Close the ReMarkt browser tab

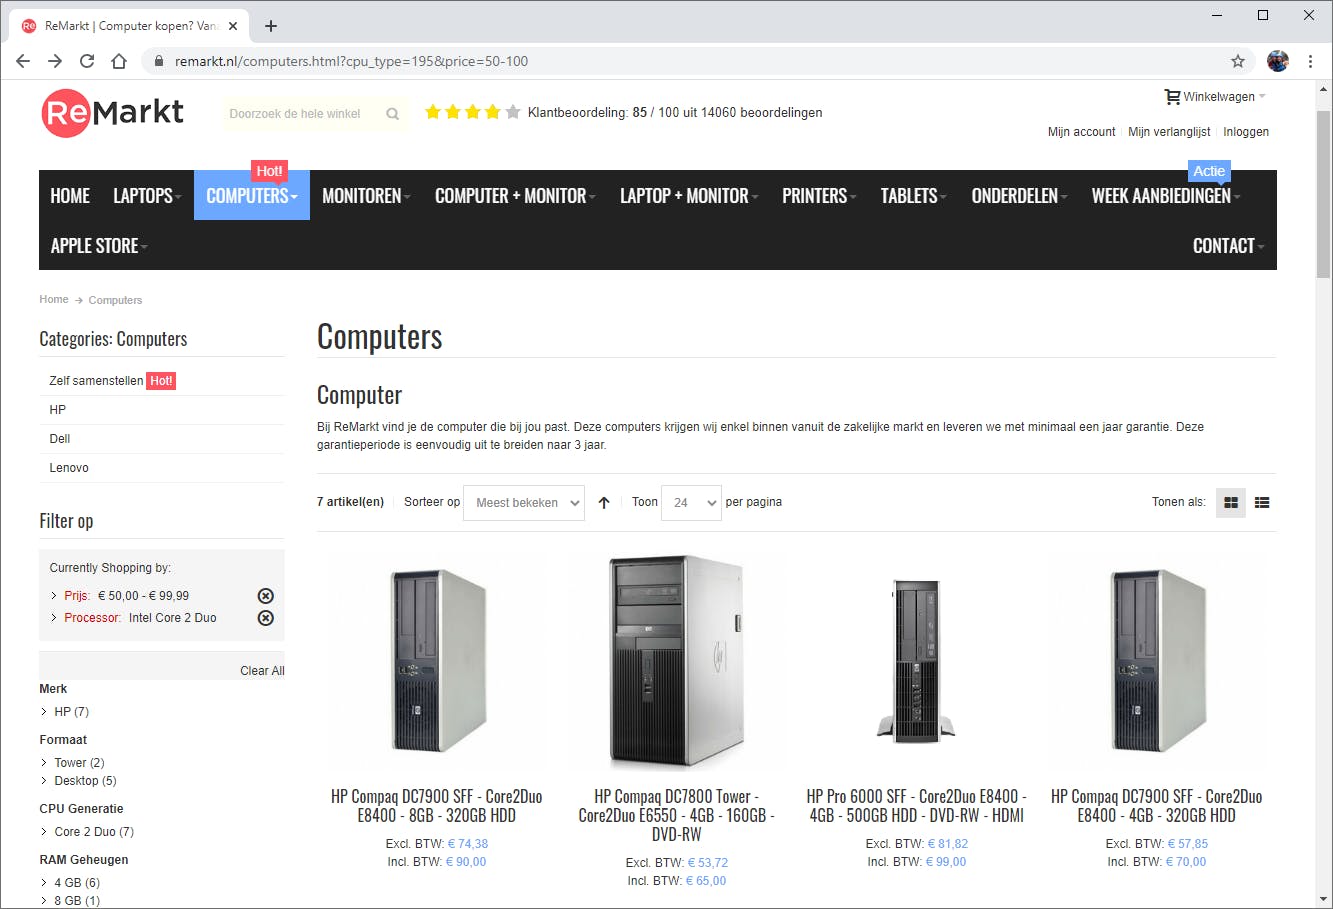tap(233, 26)
